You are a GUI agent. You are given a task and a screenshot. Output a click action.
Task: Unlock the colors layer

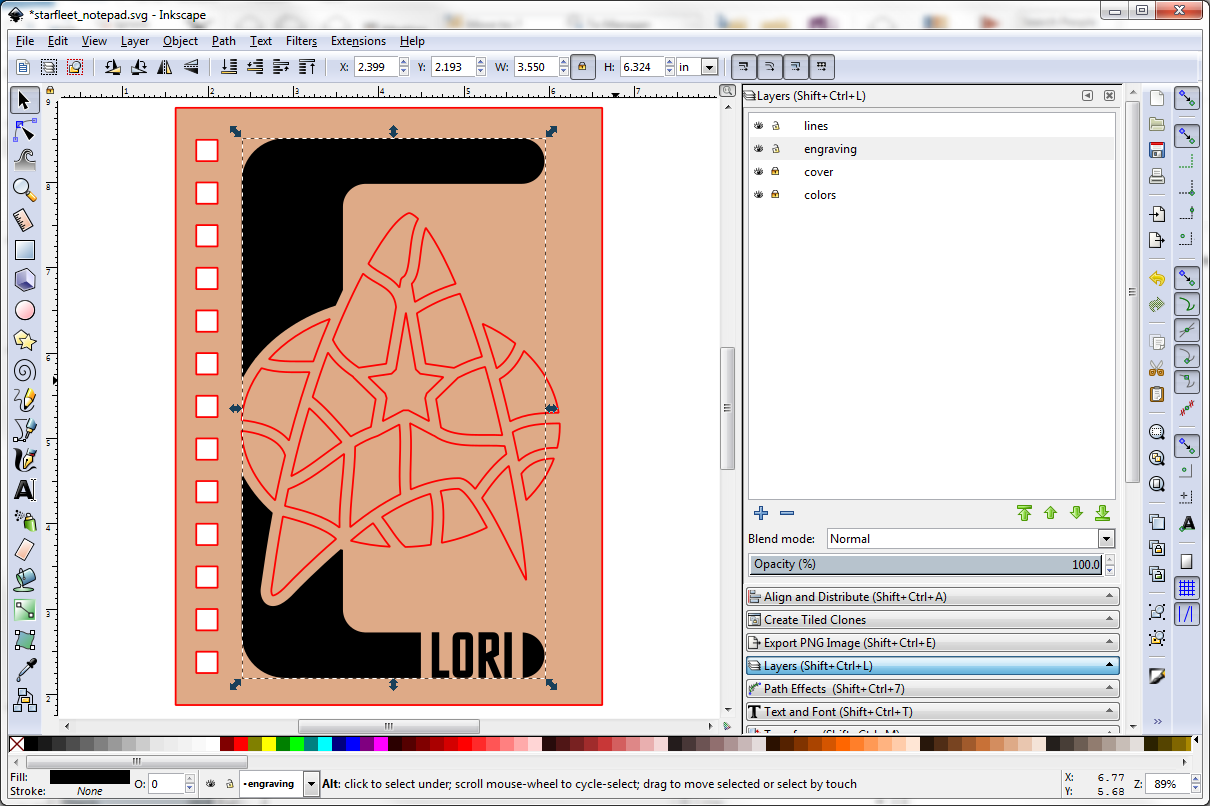click(775, 195)
